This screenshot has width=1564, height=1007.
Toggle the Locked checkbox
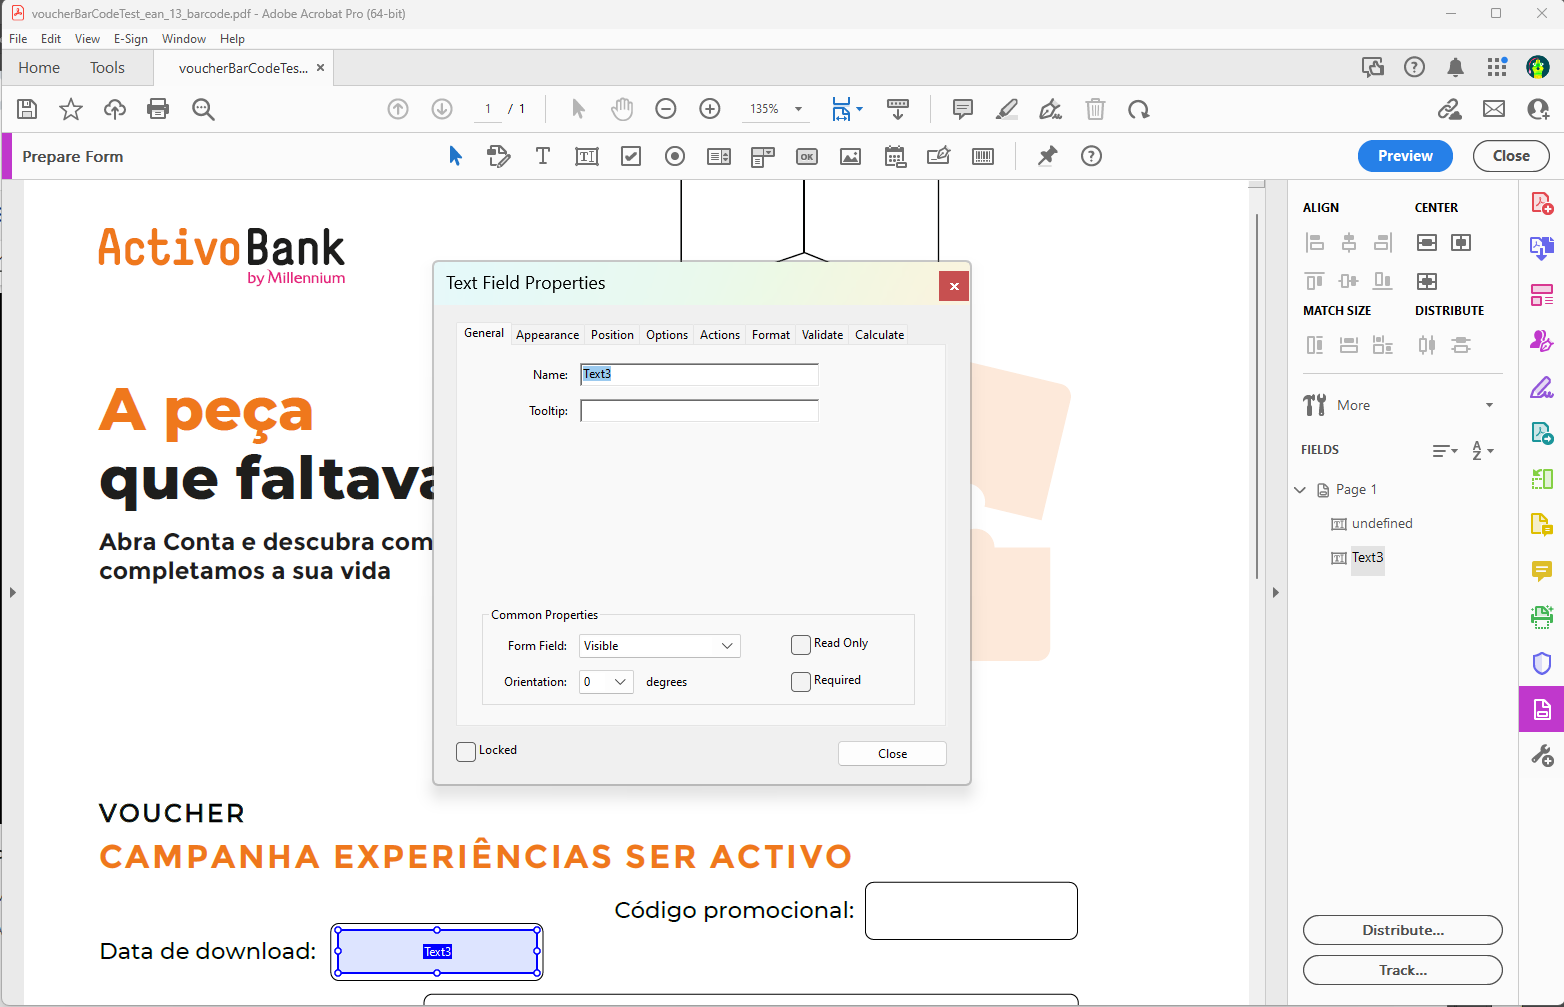point(466,752)
